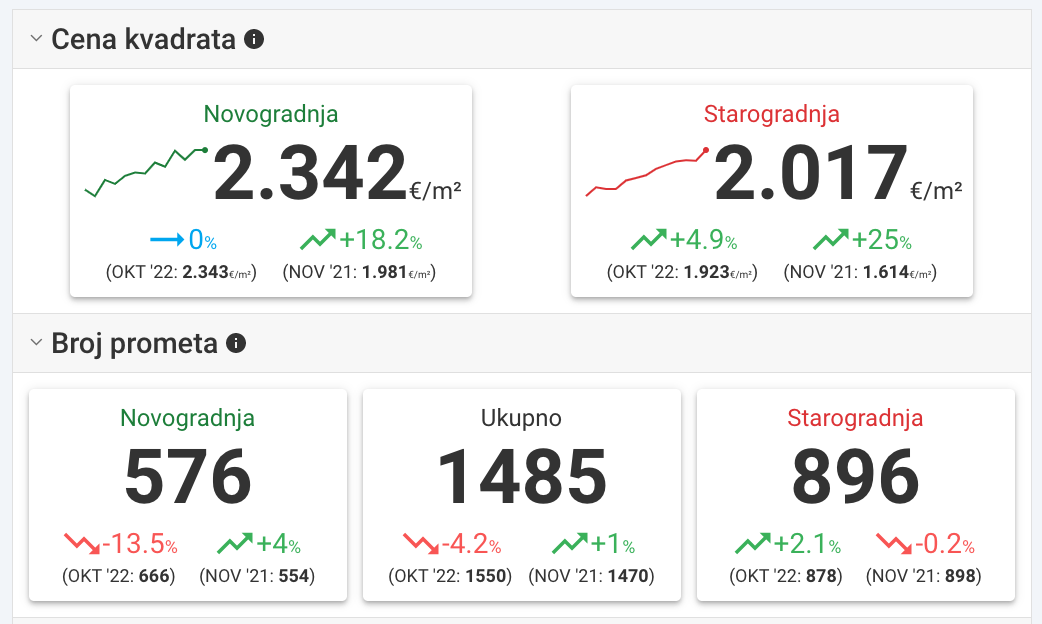Click the green up arrow next to +18.2%

(317, 240)
